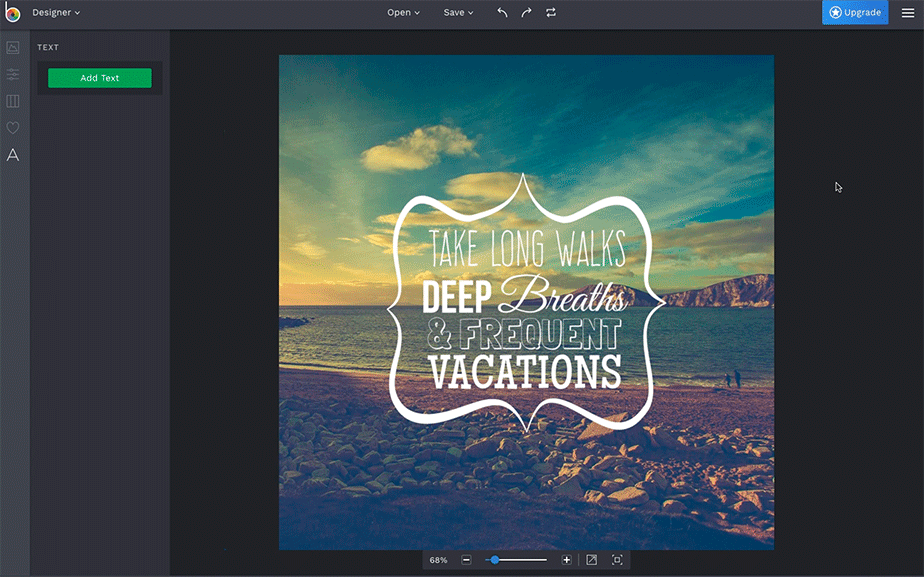The width and height of the screenshot is (924, 577).
Task: Select the & FREQUENT outlined text
Action: coord(524,334)
